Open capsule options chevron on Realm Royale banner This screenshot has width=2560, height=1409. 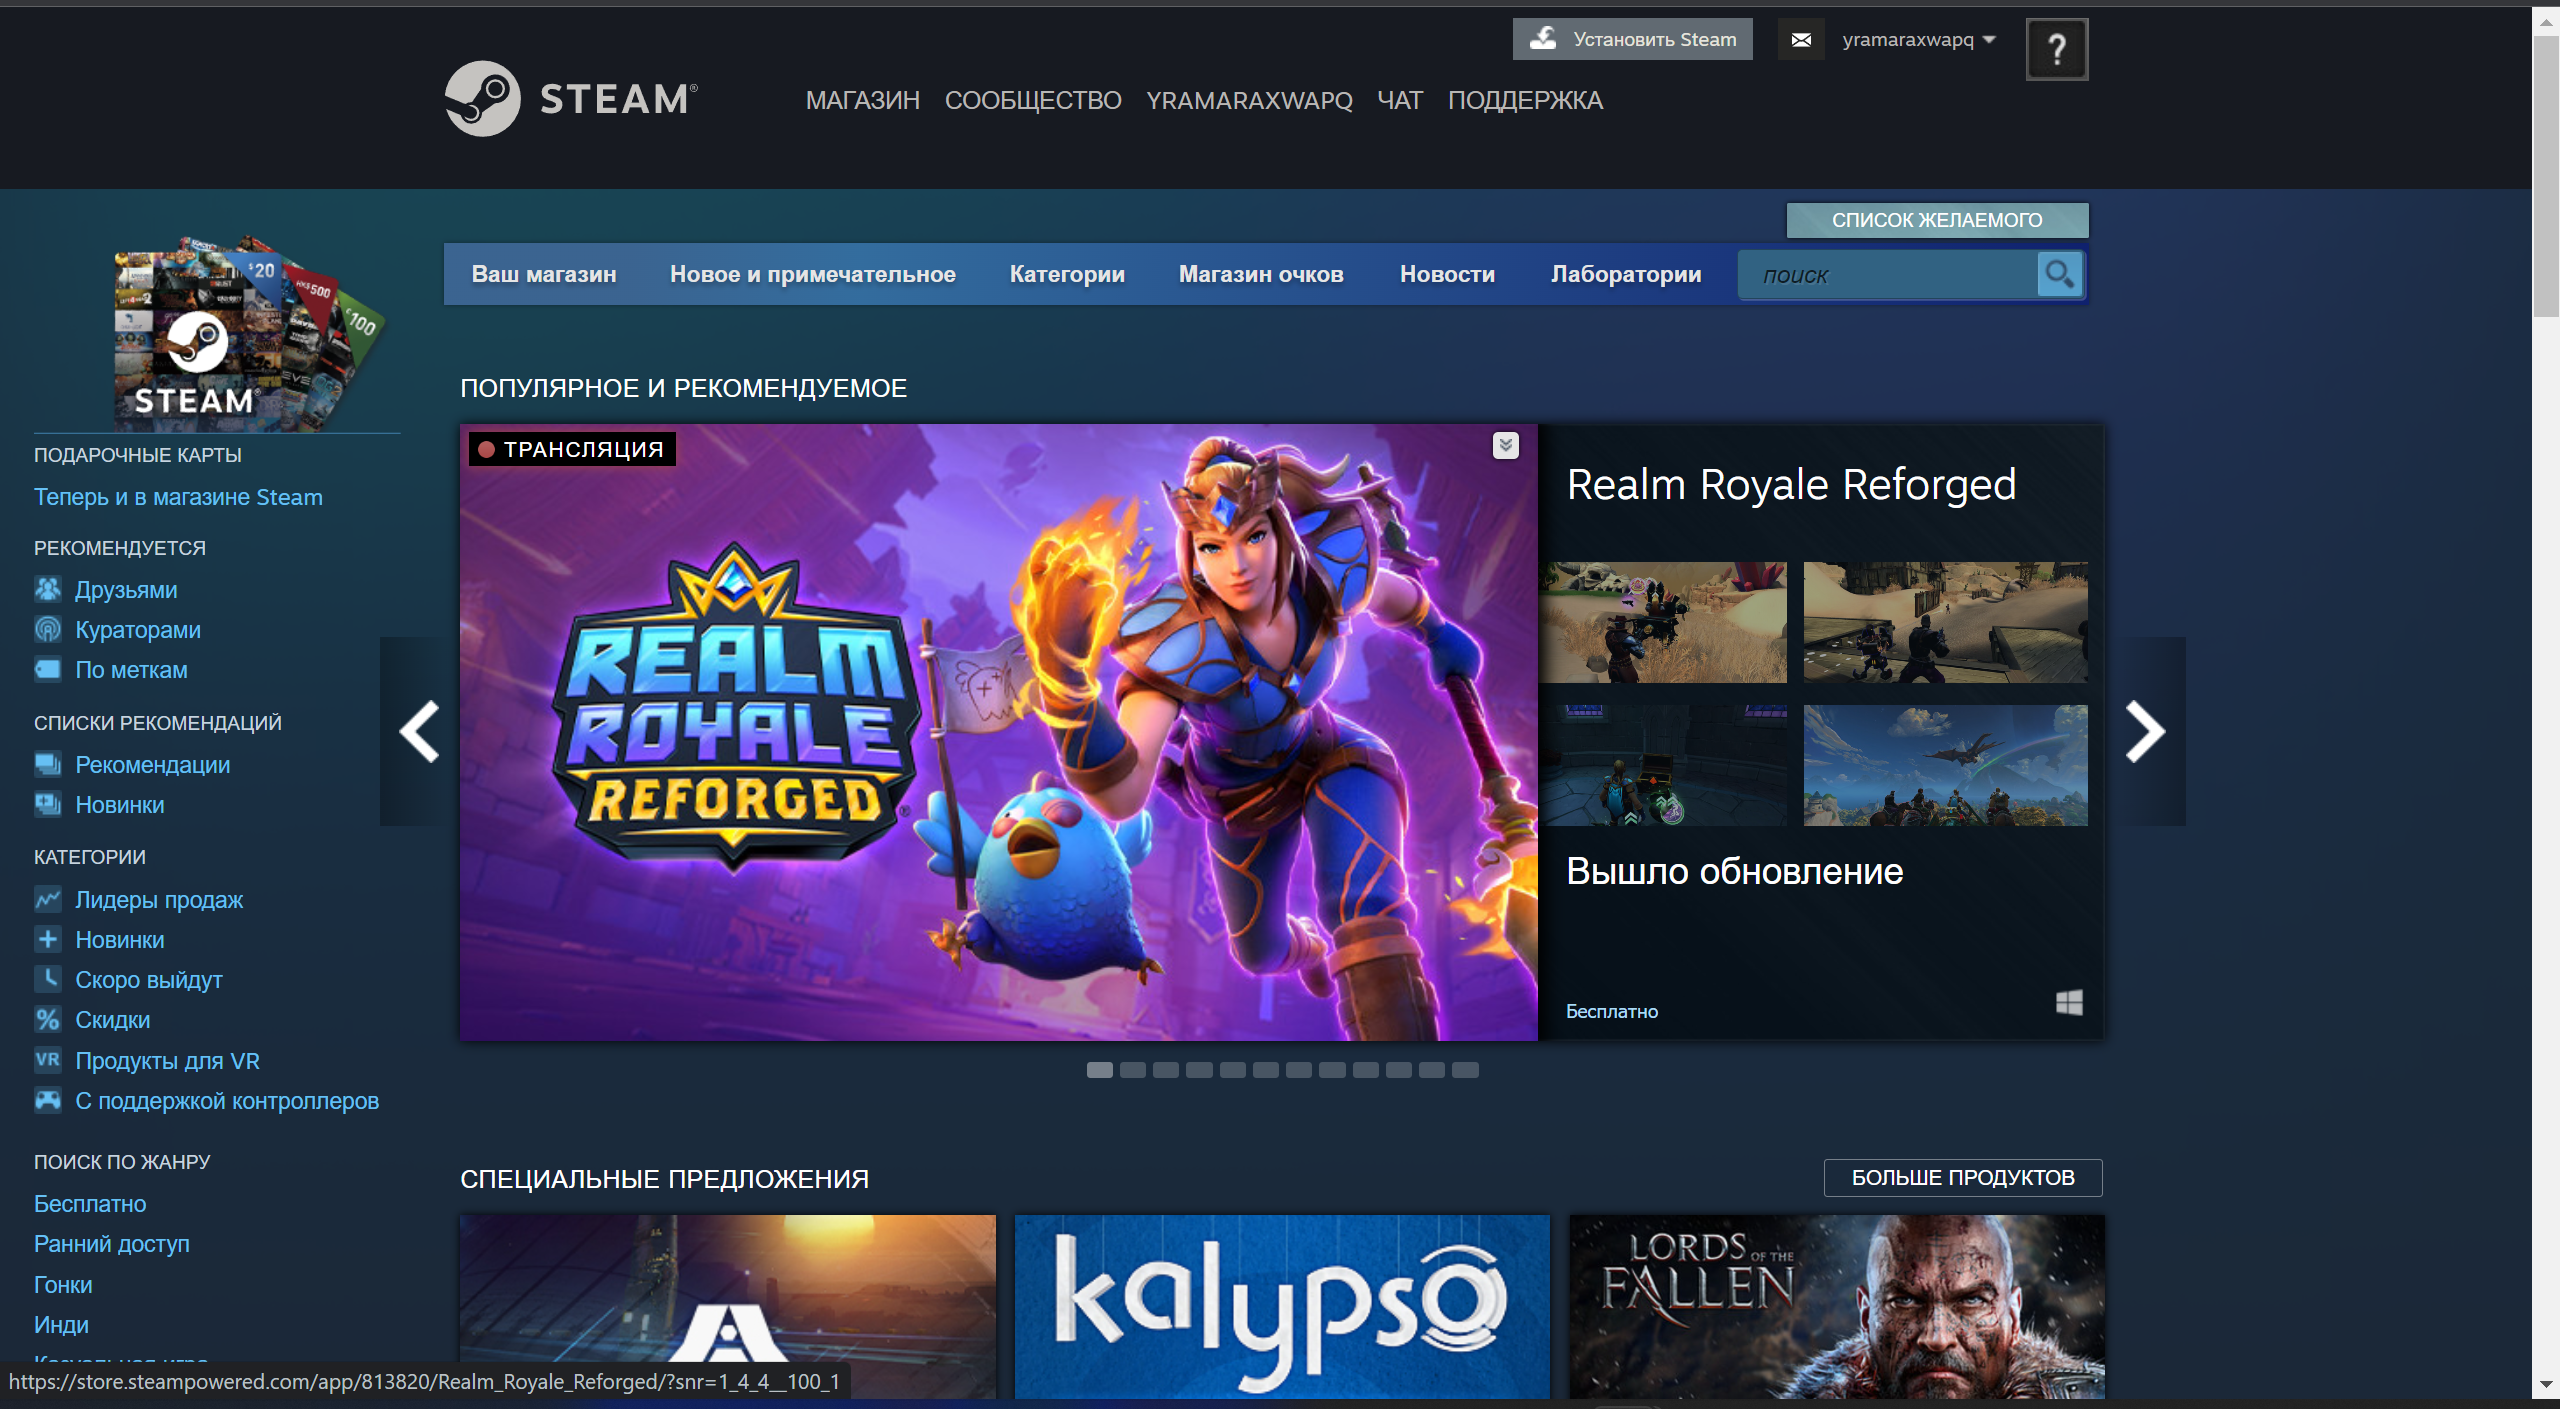1506,446
